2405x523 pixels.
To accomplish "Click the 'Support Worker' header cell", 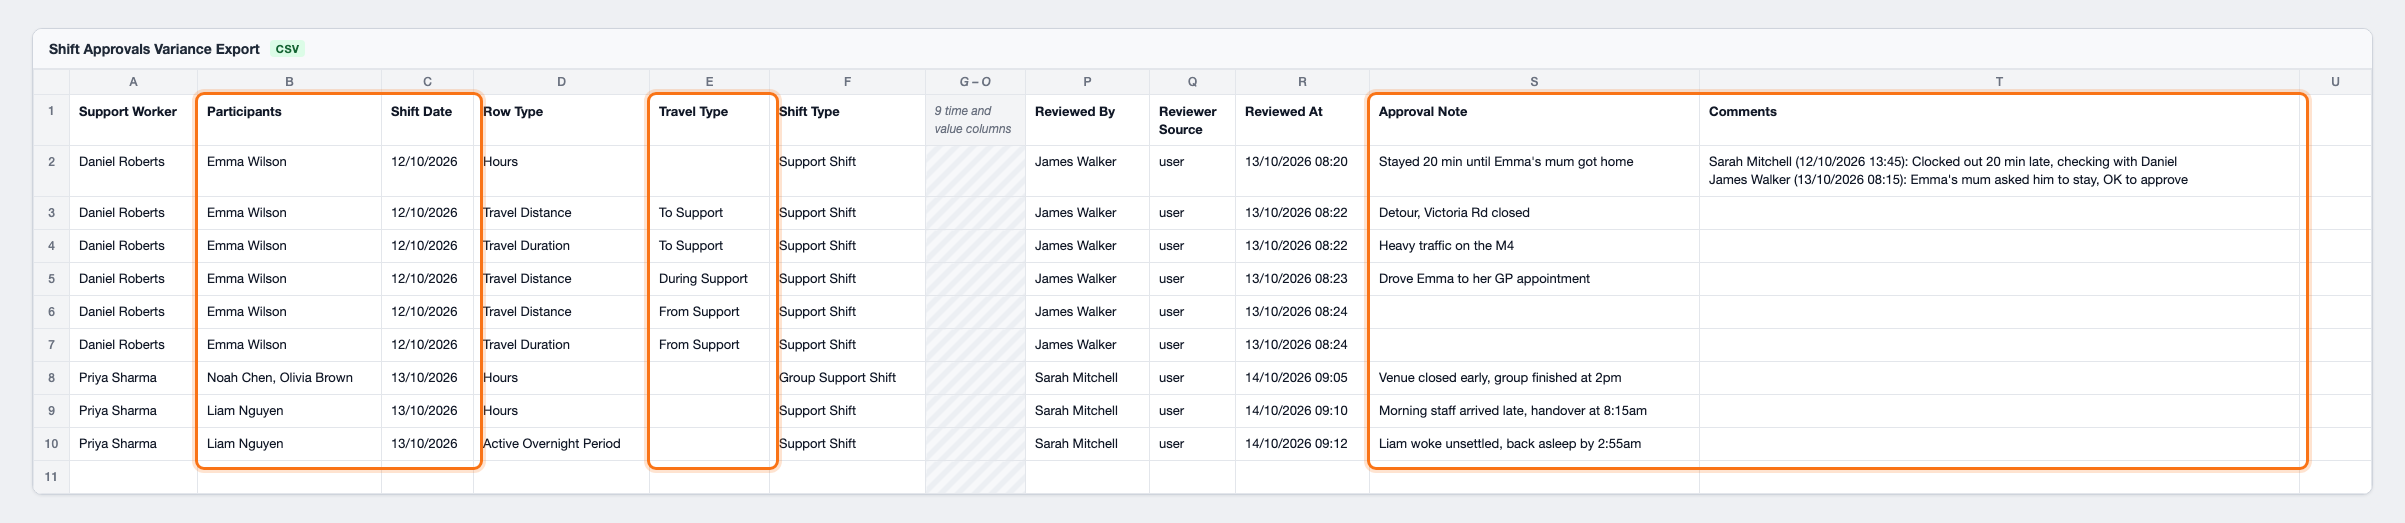I will click(x=133, y=120).
